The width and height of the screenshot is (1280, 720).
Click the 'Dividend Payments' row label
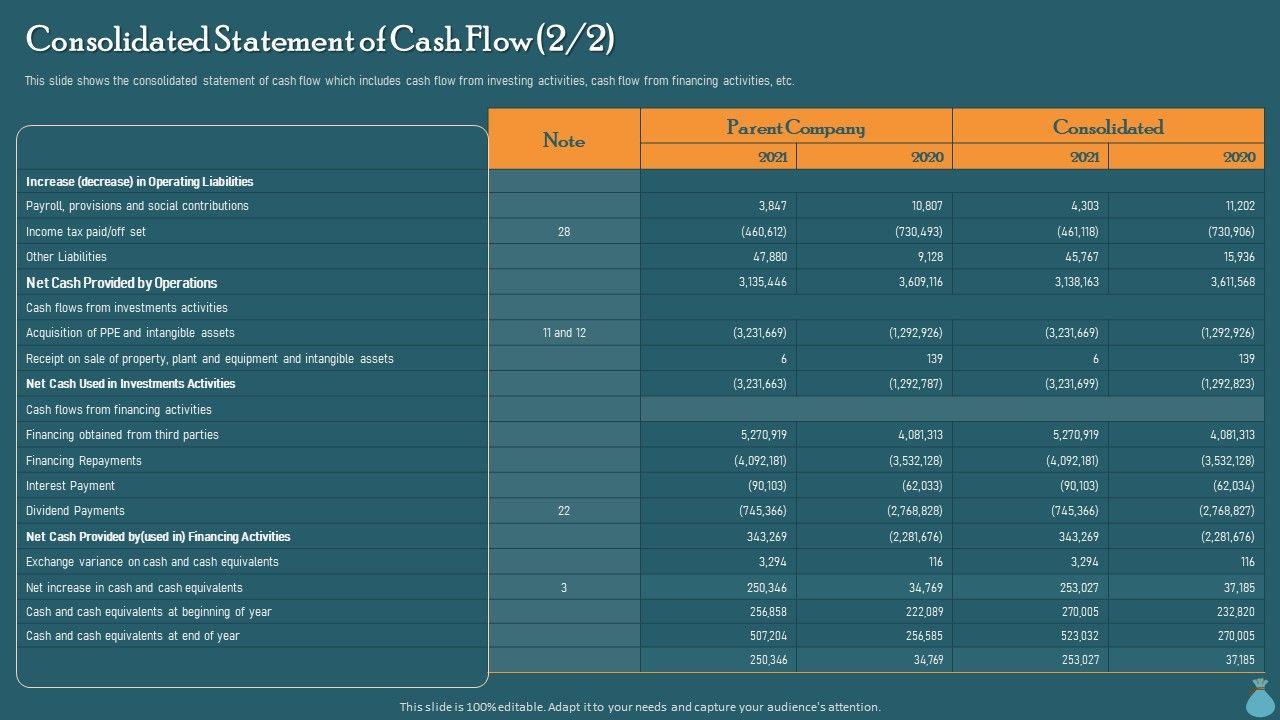(x=75, y=511)
